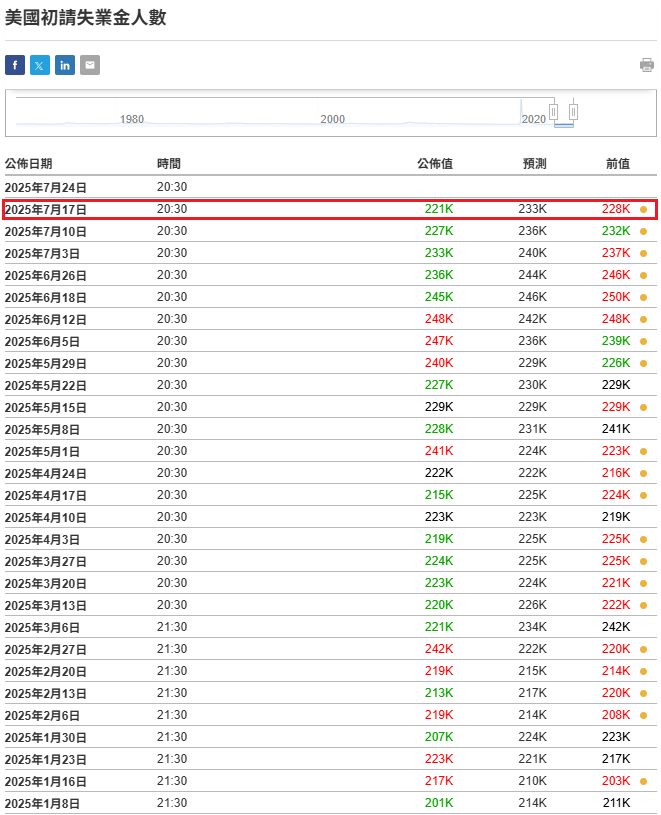
Task: Click the 預測 column header
Action: point(534,163)
